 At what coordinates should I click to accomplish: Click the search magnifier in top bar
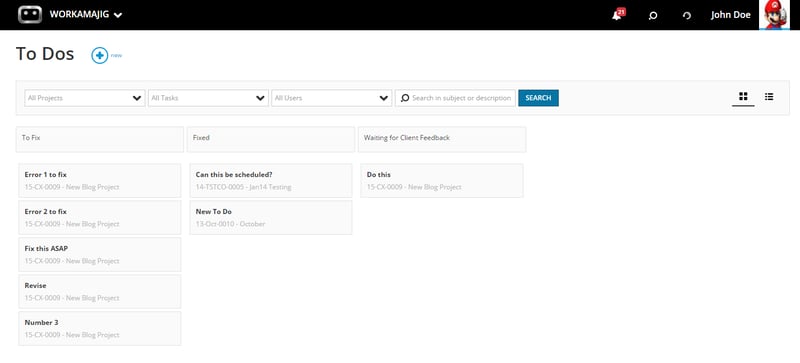[652, 15]
